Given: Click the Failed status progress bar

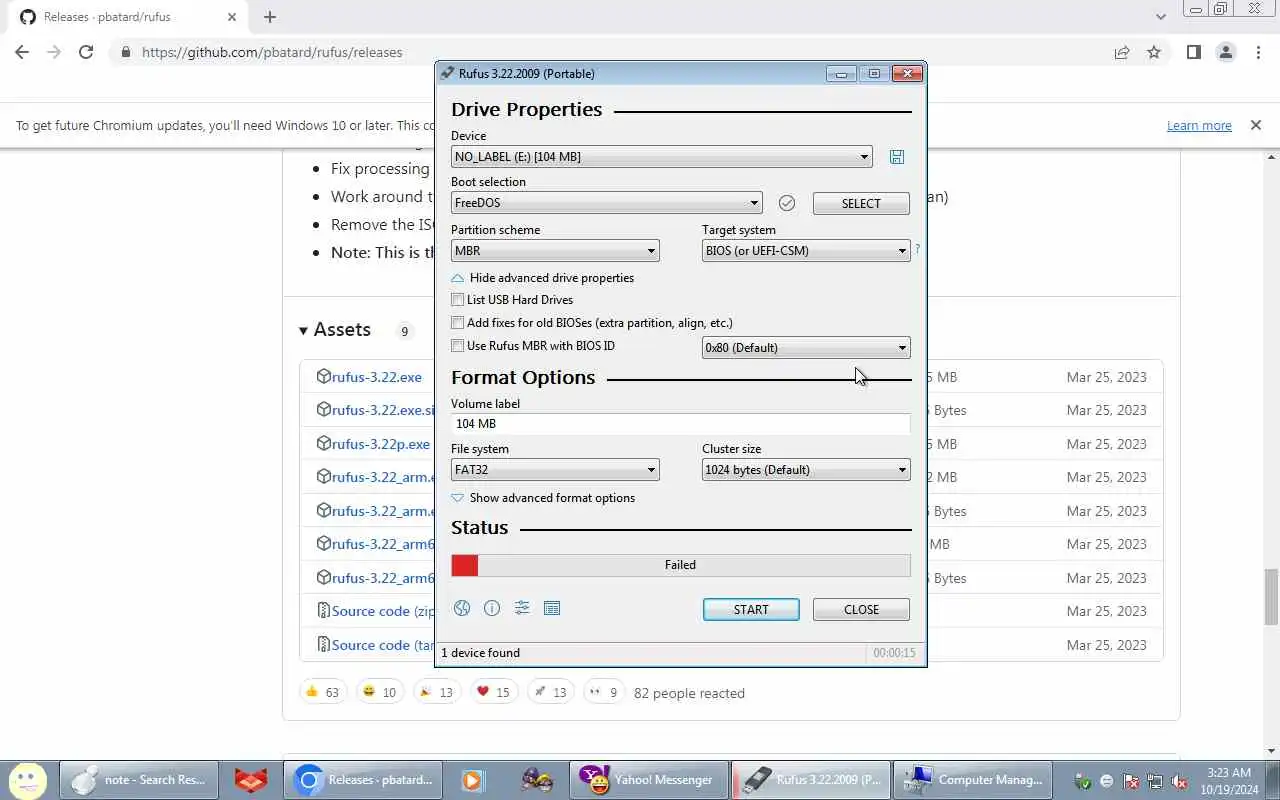Looking at the screenshot, I should (680, 565).
